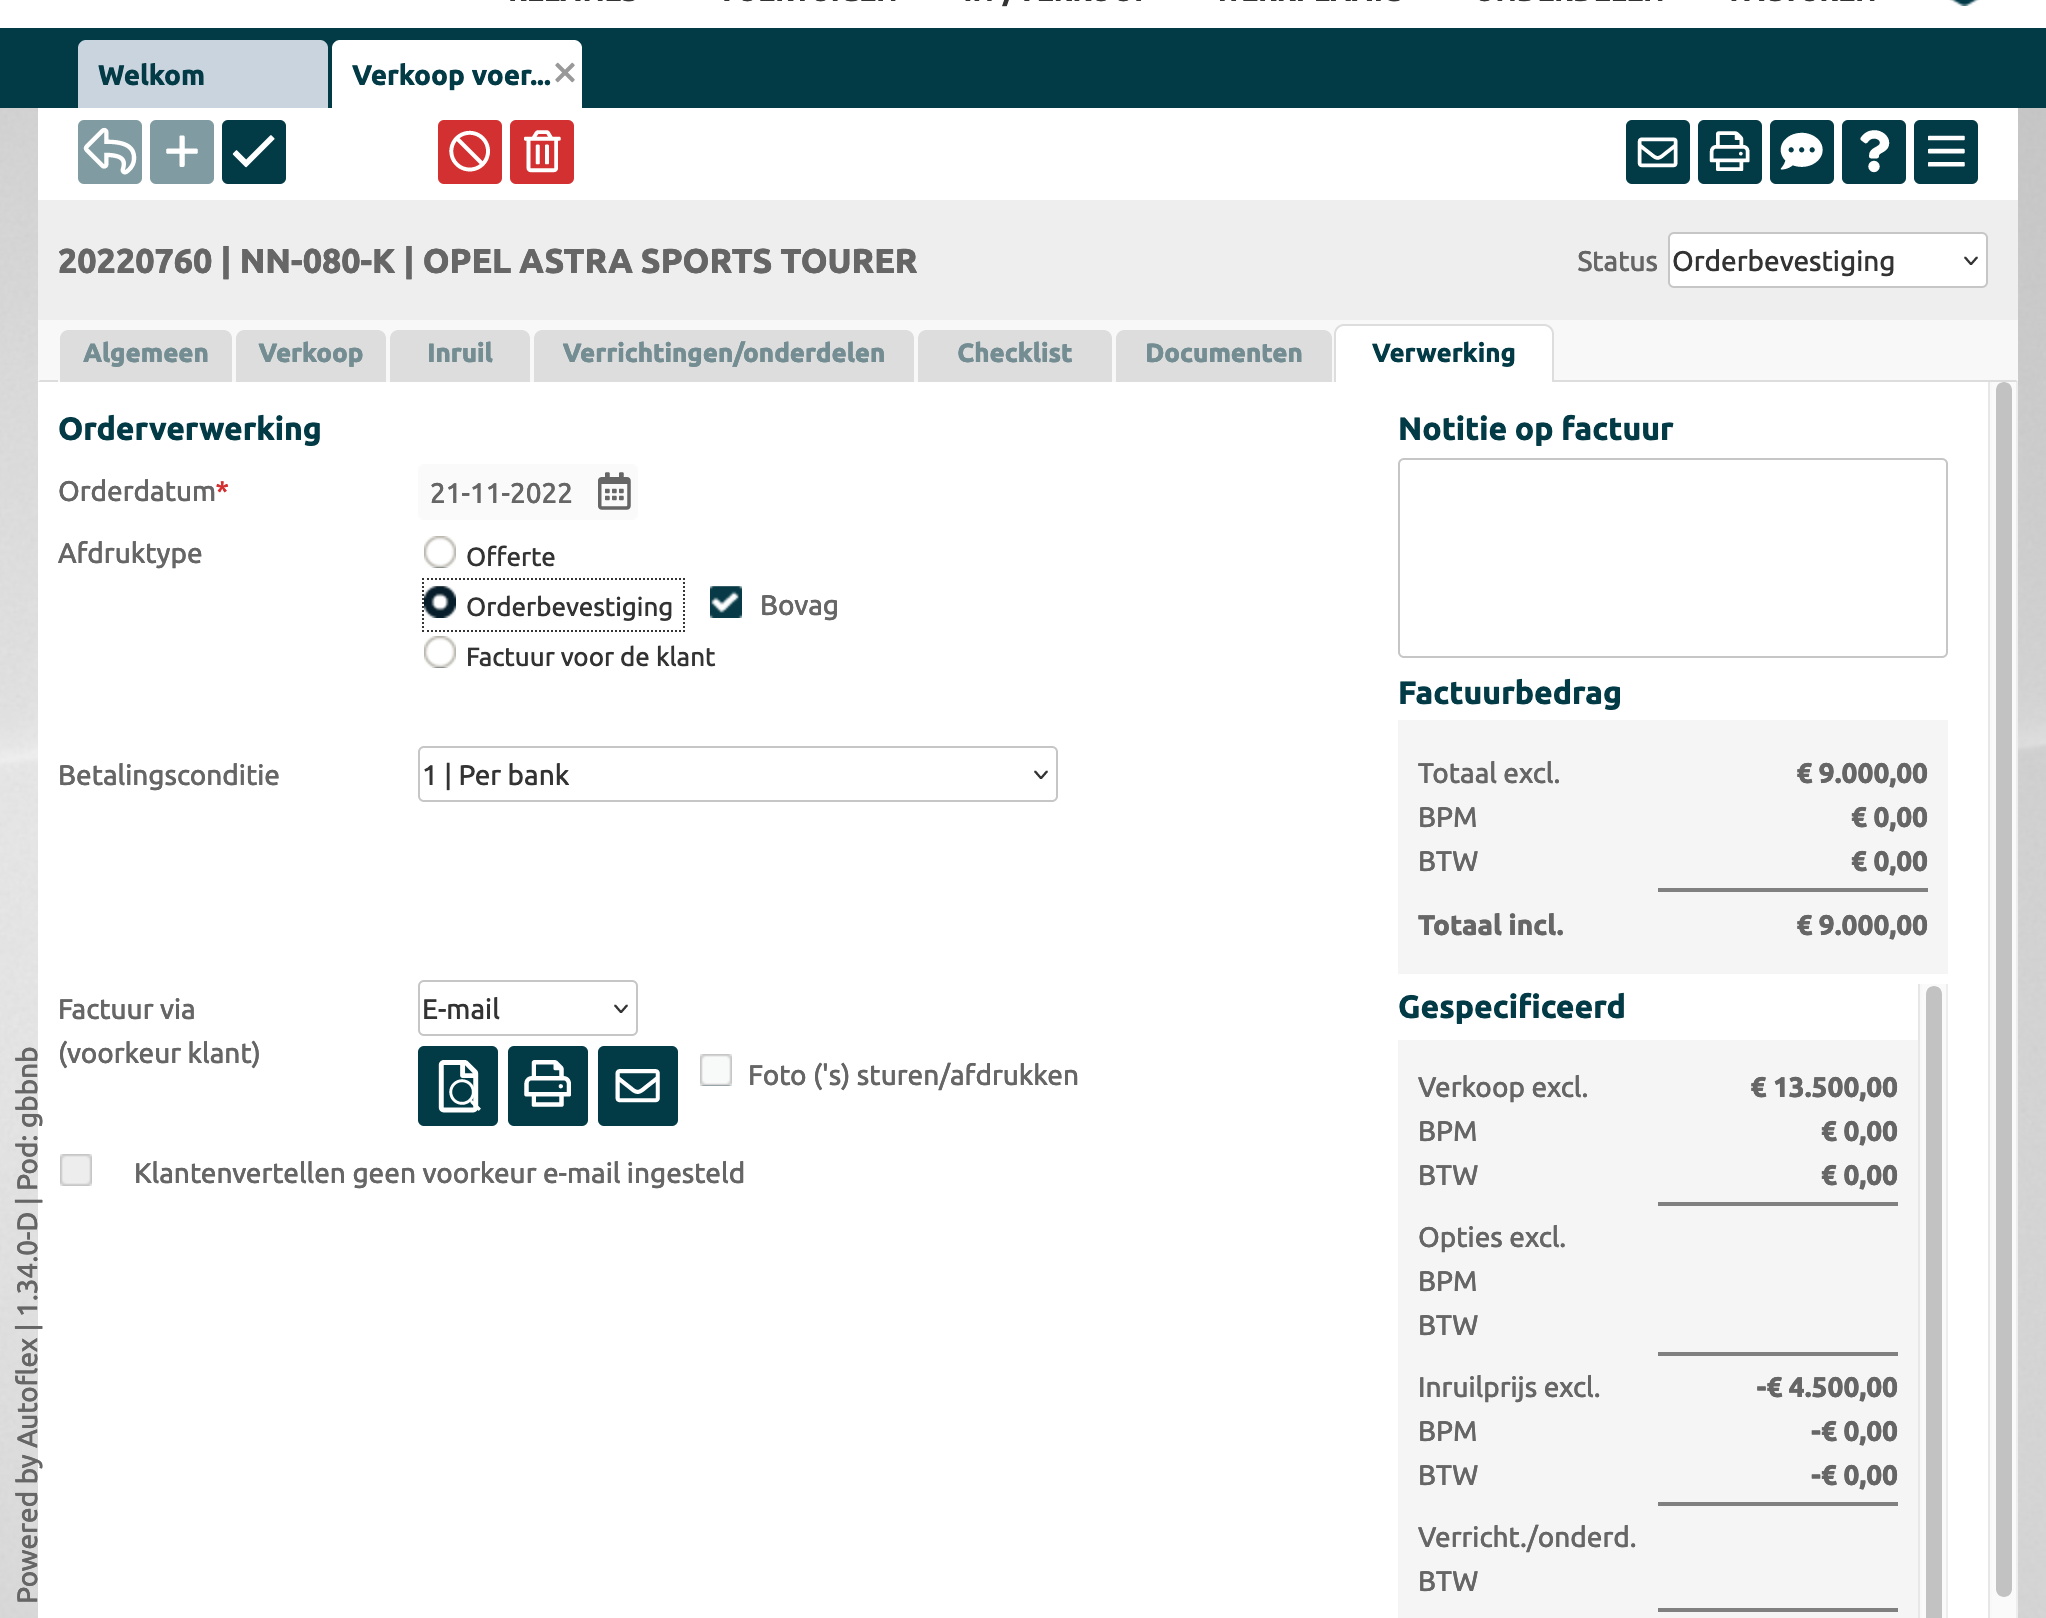This screenshot has height=1618, width=2046.
Task: Click into the Notitie op factuur field
Action: (x=1671, y=557)
